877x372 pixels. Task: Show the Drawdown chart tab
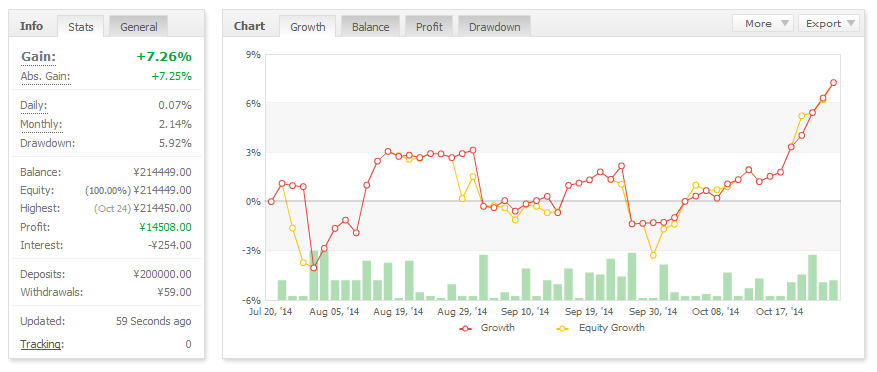pos(494,26)
